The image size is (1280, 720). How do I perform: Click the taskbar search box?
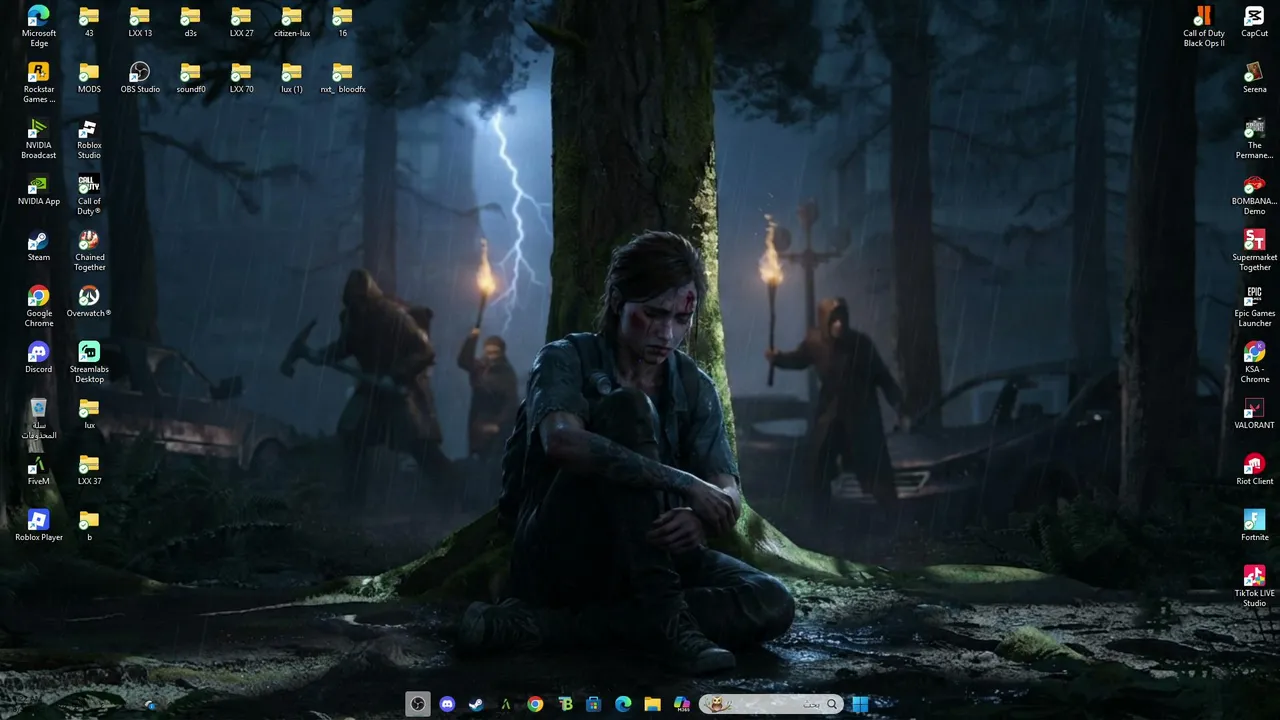[770, 704]
